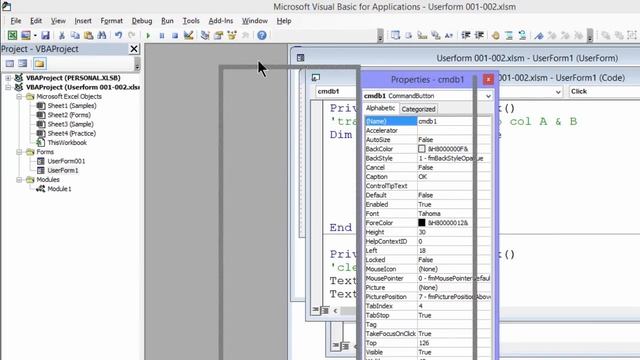
Task: Switch code window to Full Module View
Action: pos(325,311)
